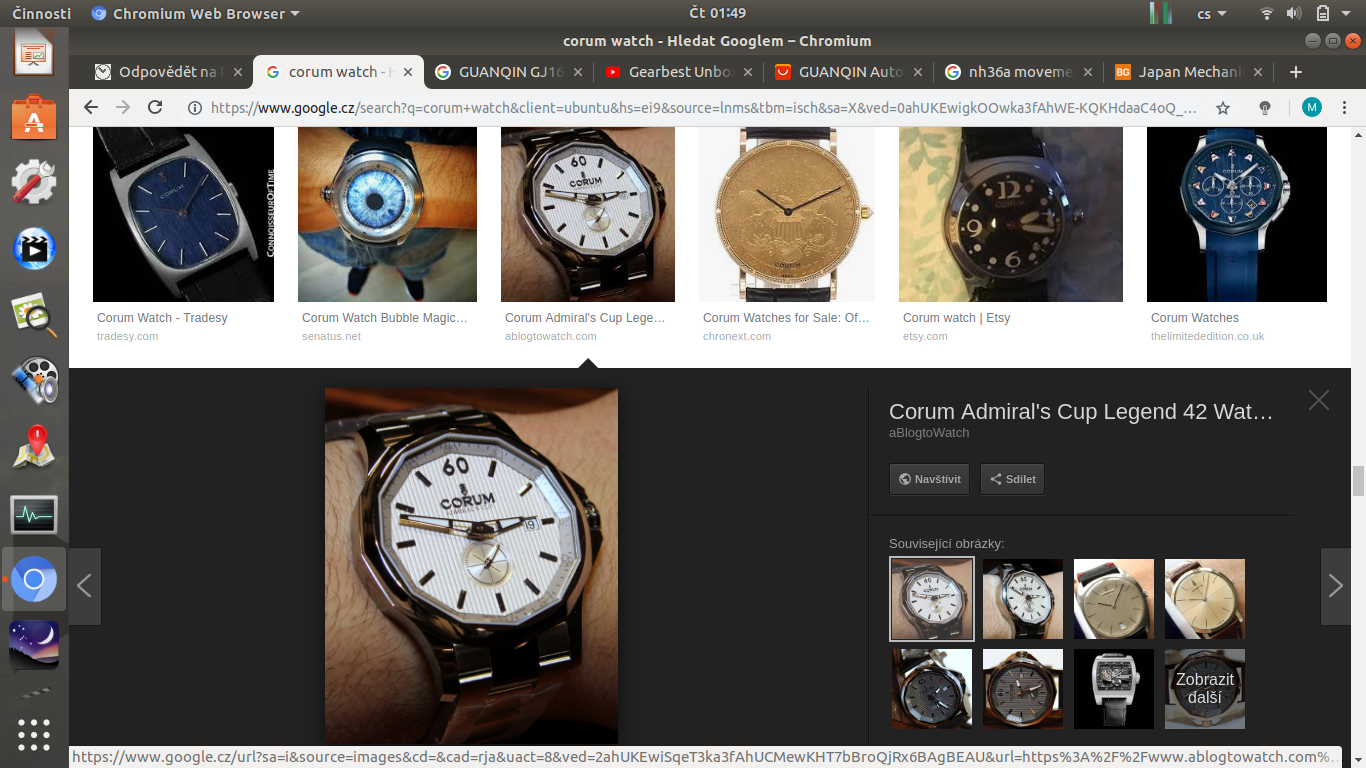Open the Činnosti activities overview
The height and width of the screenshot is (768, 1366).
[41, 13]
